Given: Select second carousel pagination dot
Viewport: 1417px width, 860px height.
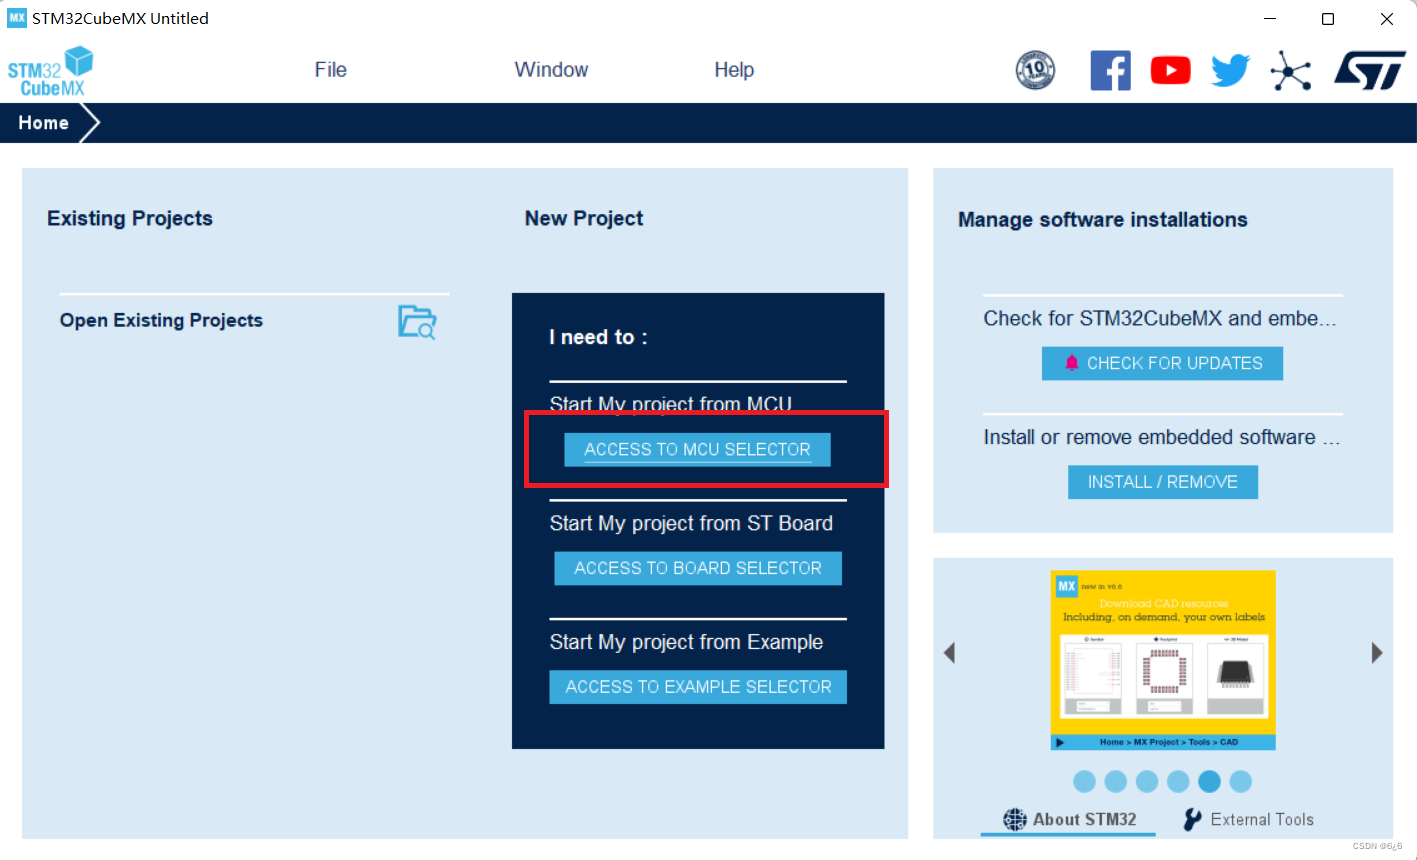Looking at the screenshot, I should (x=1116, y=782).
